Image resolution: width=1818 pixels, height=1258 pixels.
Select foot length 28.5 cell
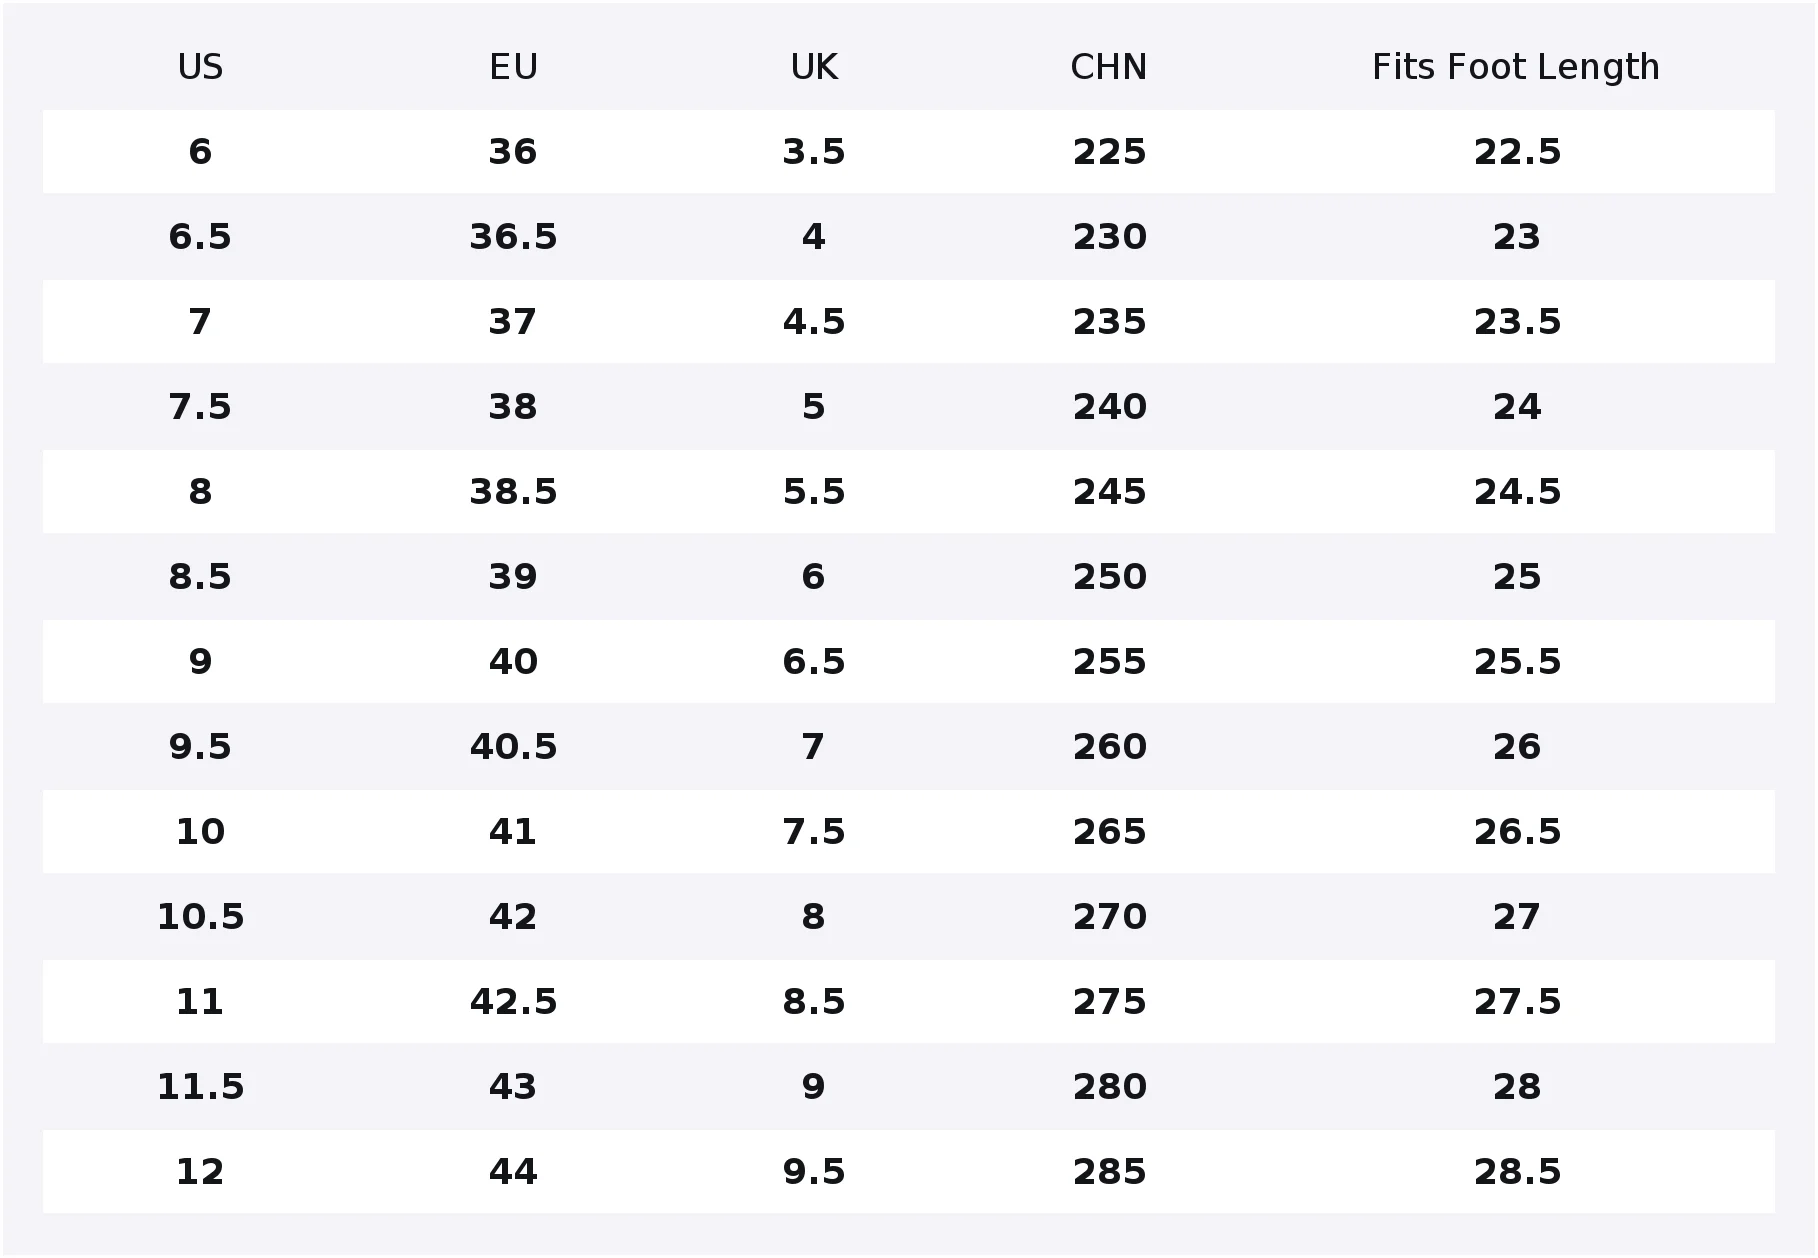[1517, 1172]
